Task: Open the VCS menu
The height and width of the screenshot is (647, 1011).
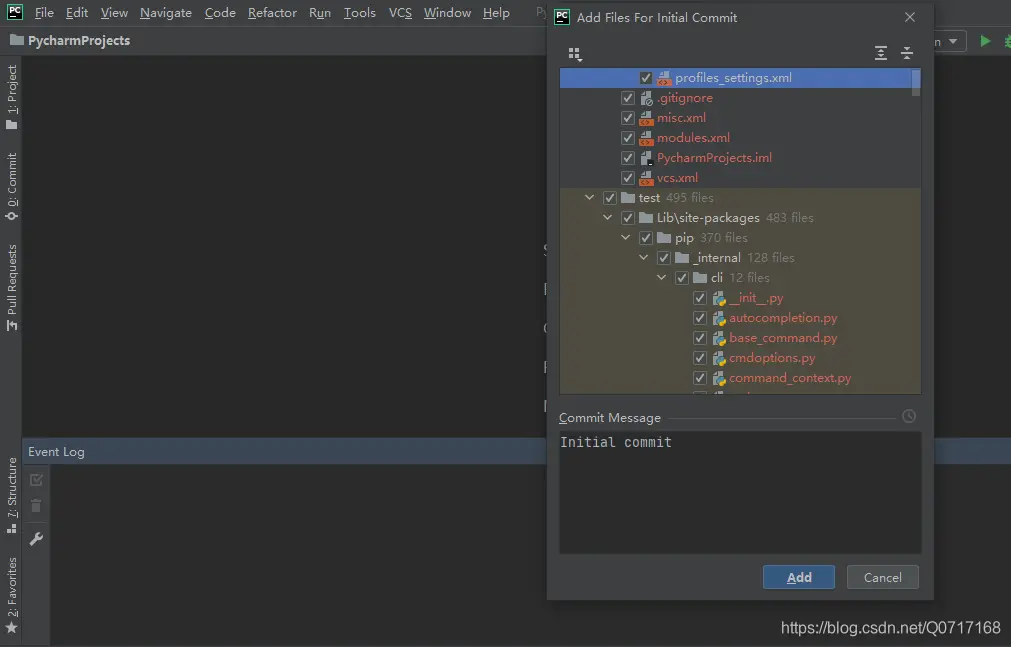Action: (x=400, y=13)
